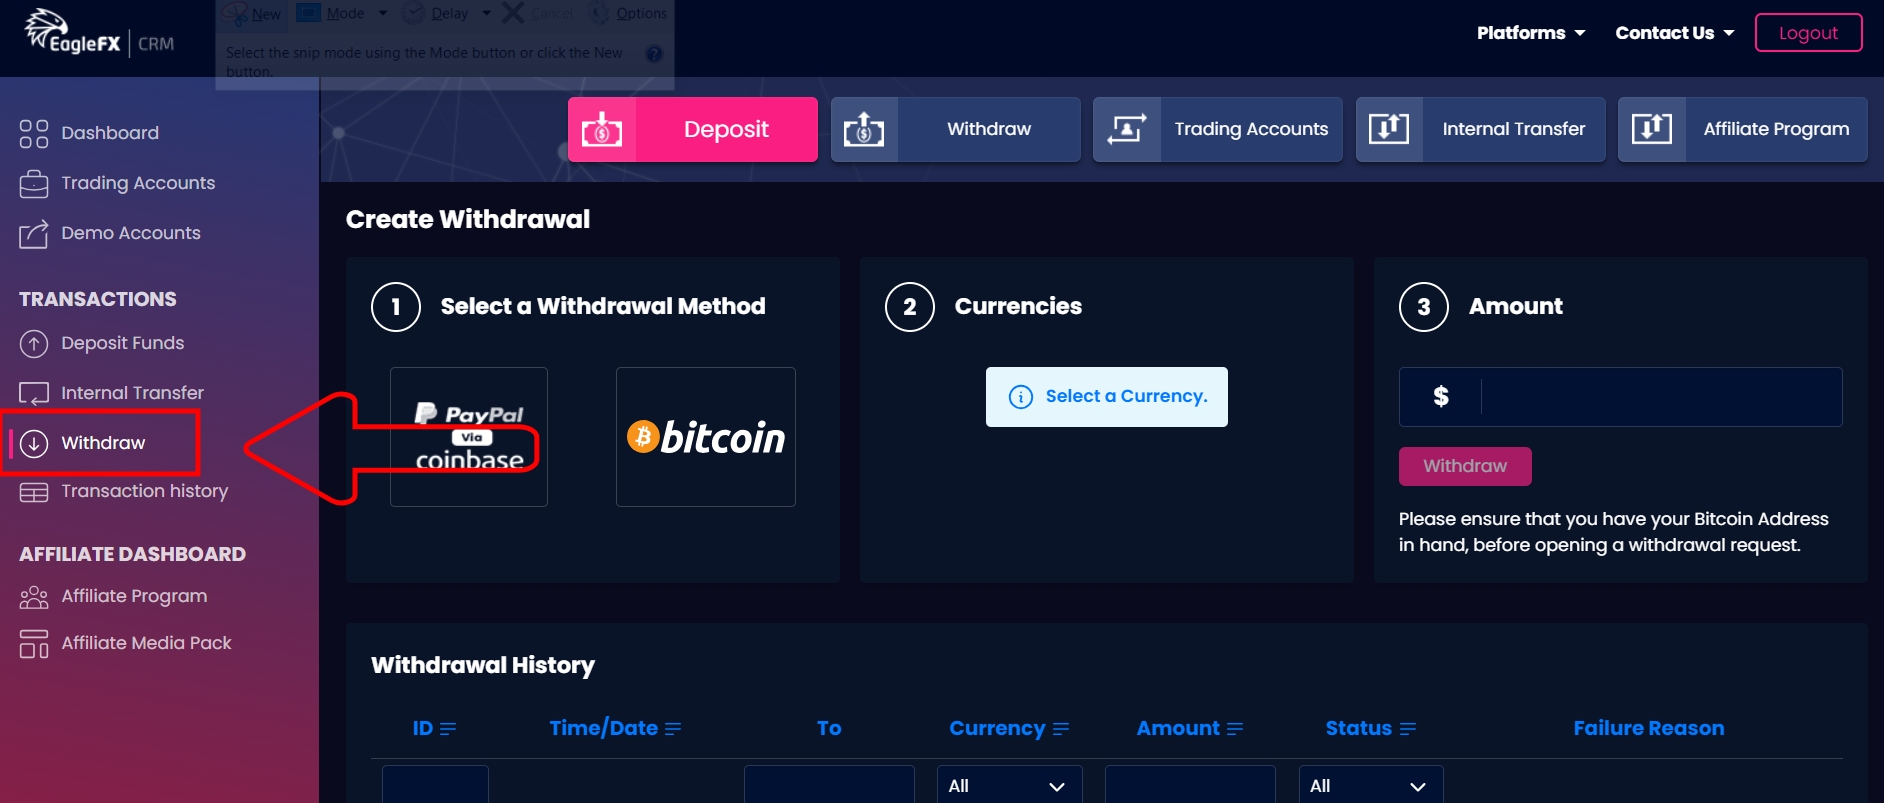This screenshot has height=803, width=1884.
Task: Select the PayPal via Coinbase withdrawal method
Action: click(x=469, y=437)
